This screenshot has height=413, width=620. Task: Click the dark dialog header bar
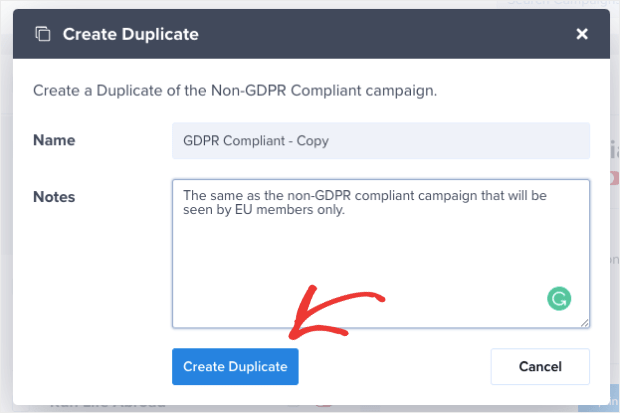pyautogui.click(x=311, y=34)
